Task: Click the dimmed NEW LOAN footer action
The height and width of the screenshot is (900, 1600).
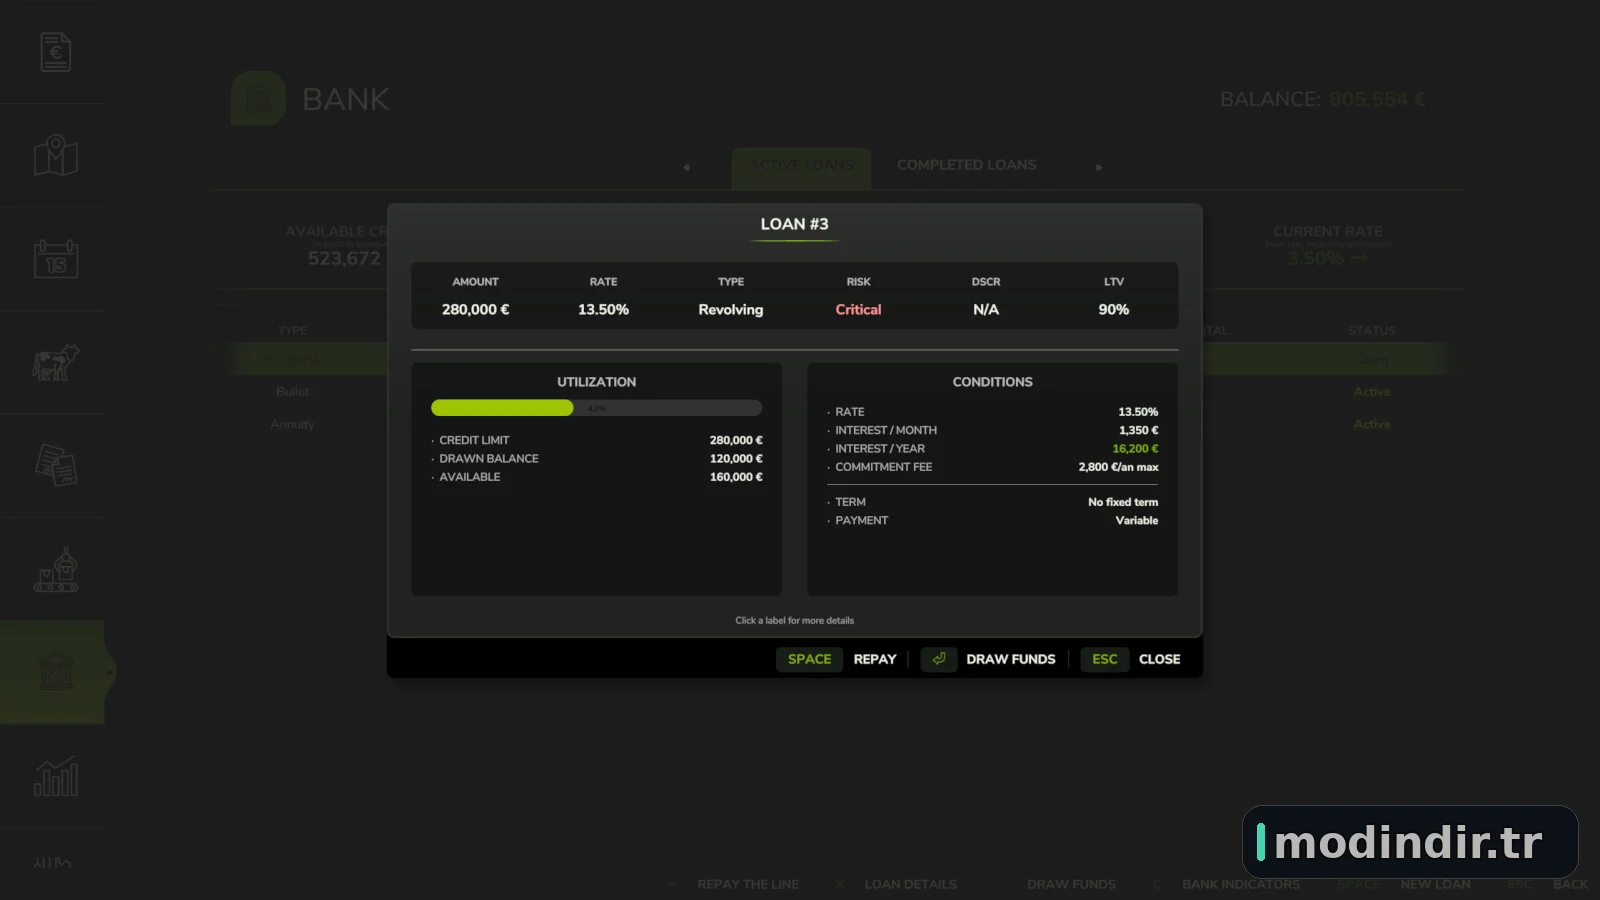Action: [1435, 885]
